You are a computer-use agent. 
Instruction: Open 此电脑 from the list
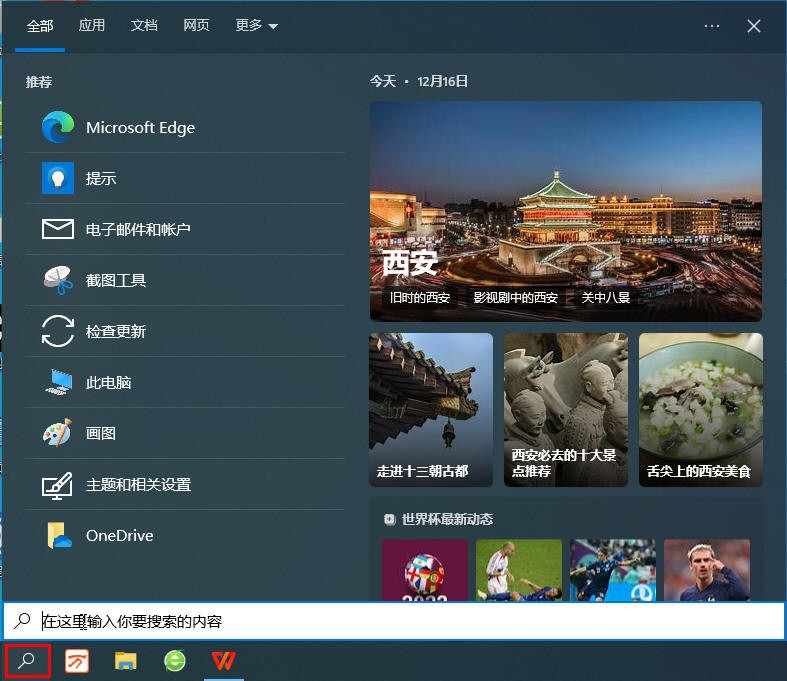pyautogui.click(x=108, y=383)
